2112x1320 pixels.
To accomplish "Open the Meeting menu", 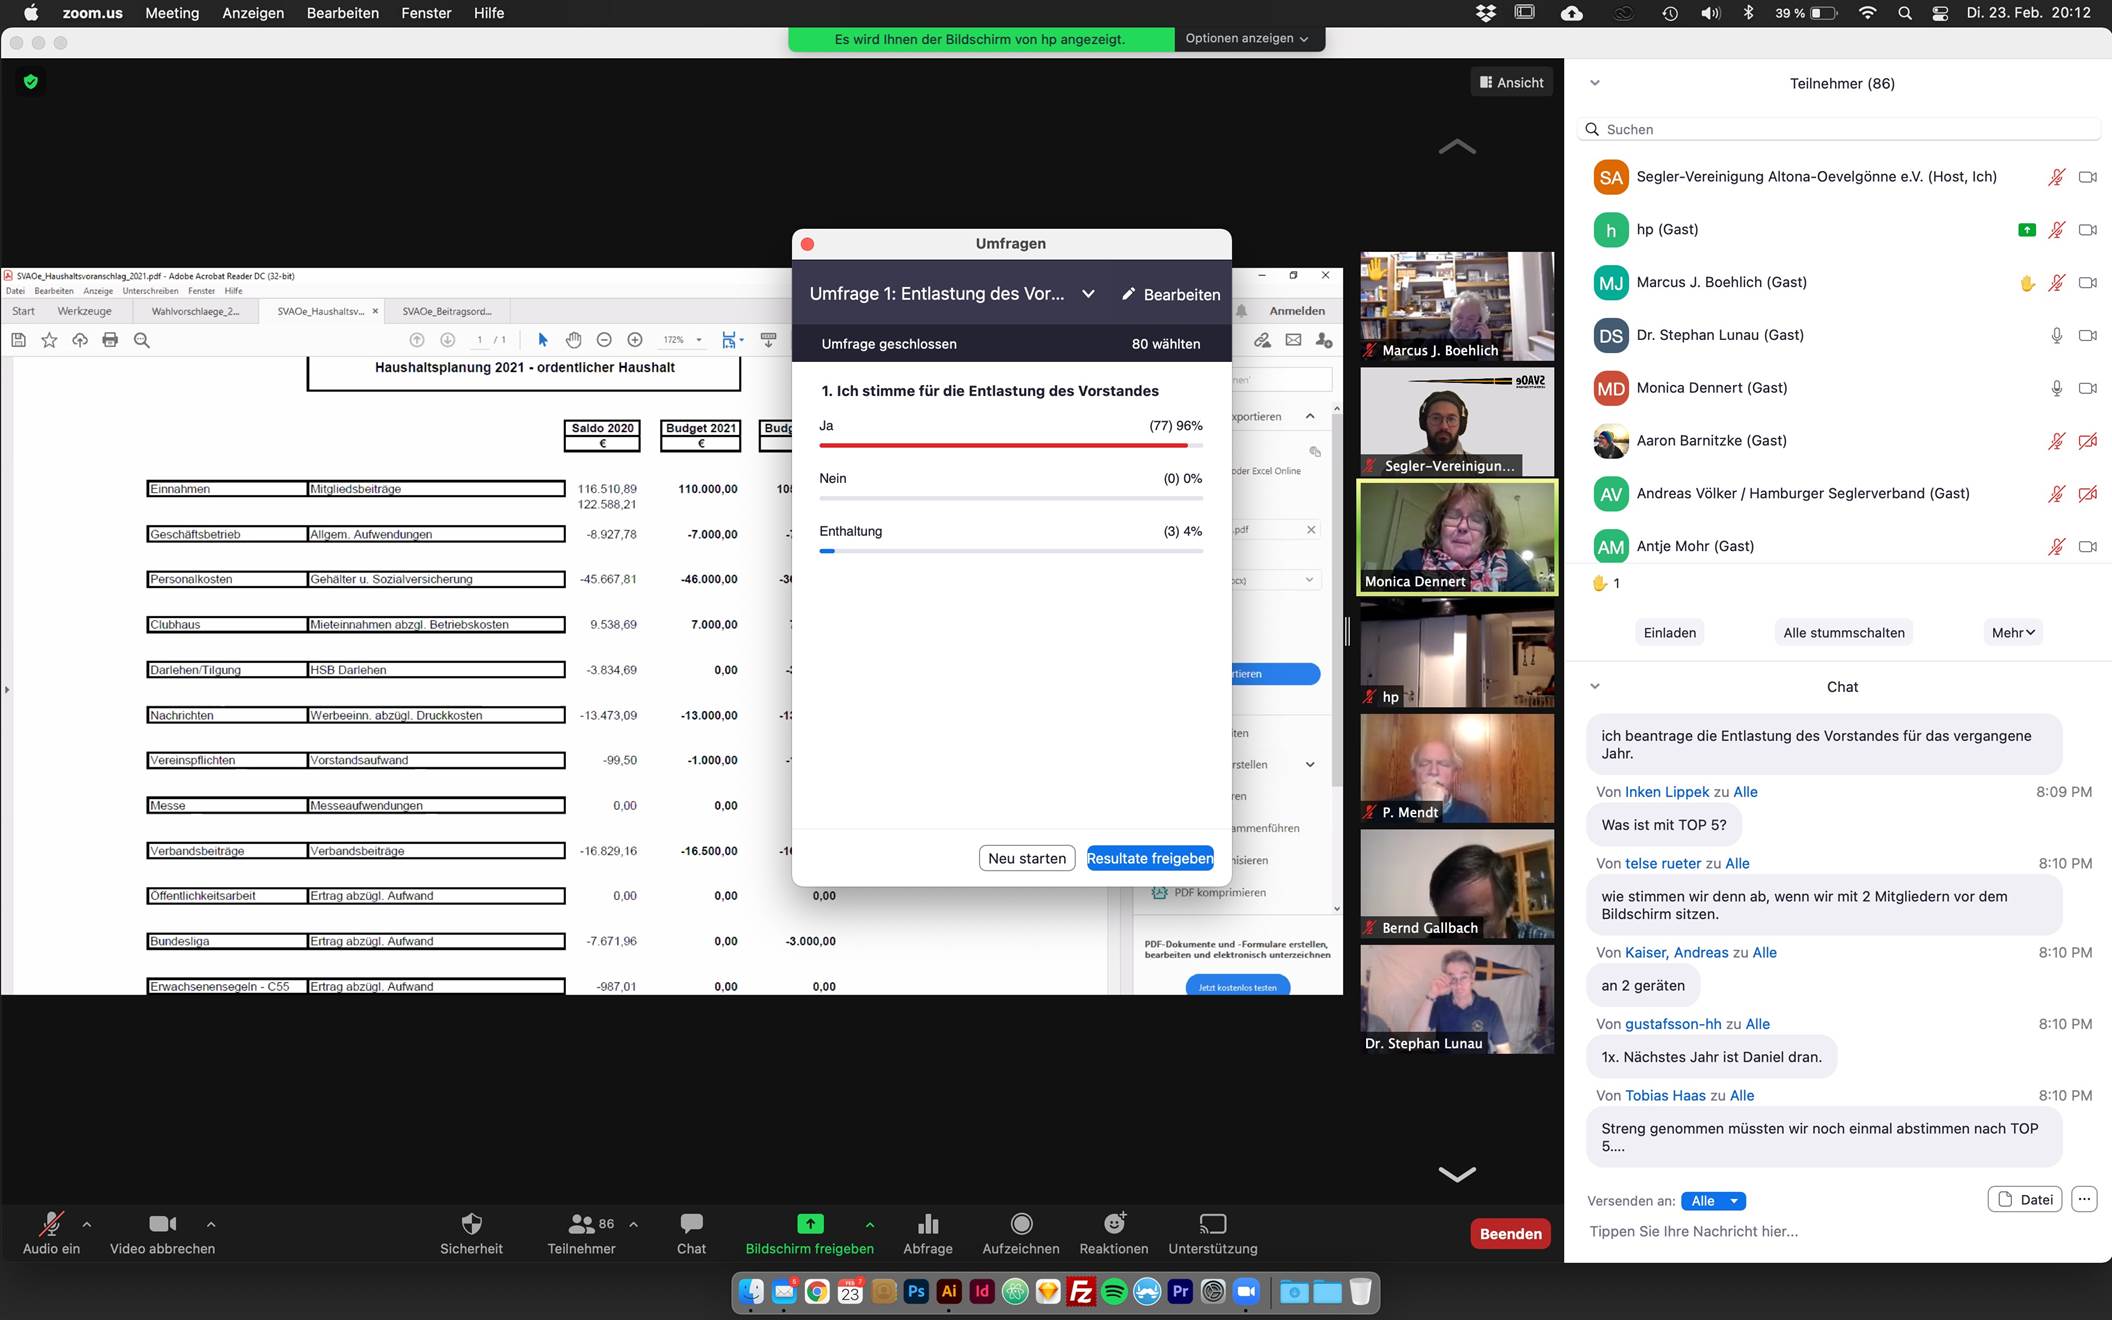I will (172, 13).
